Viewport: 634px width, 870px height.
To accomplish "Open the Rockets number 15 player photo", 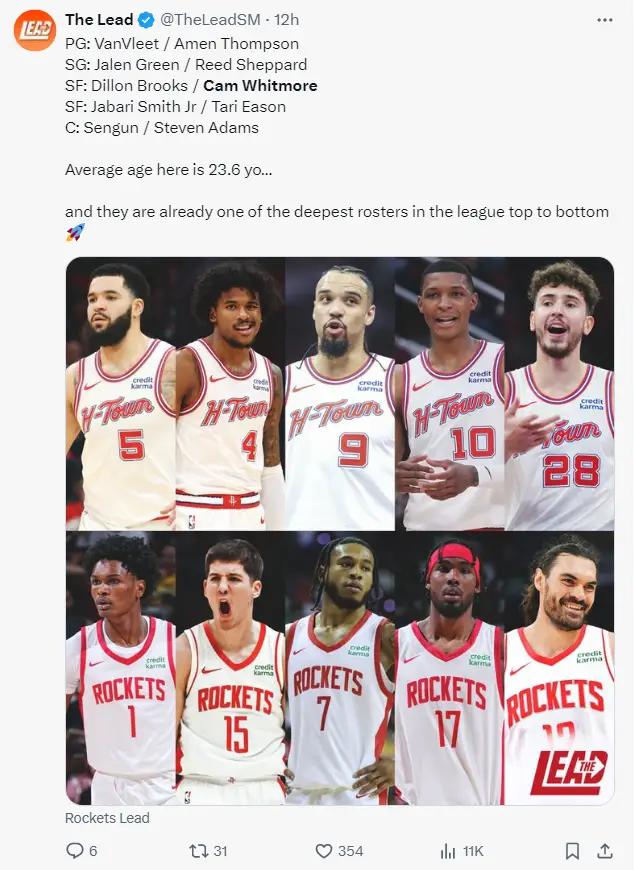I will pos(231,668).
